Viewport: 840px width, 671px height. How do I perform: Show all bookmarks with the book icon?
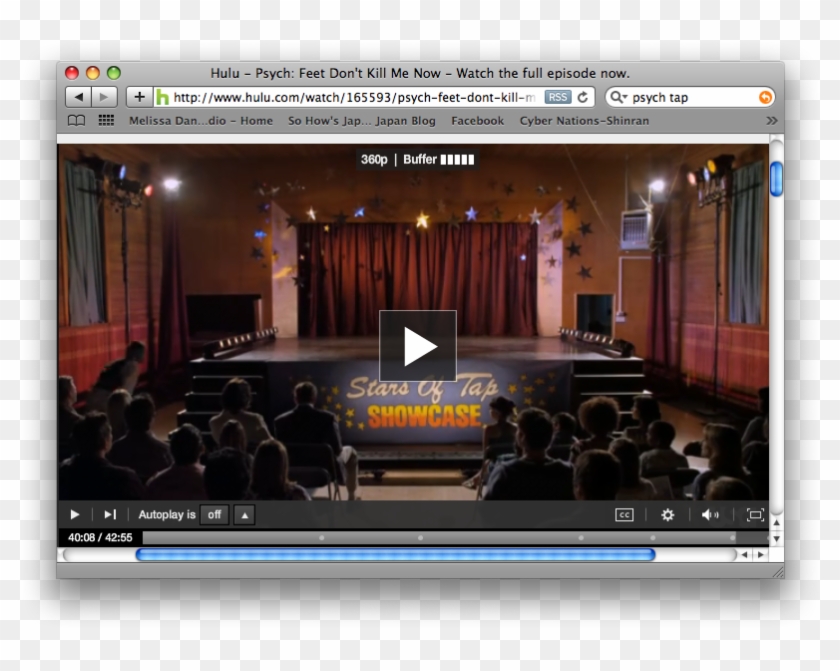(76, 120)
